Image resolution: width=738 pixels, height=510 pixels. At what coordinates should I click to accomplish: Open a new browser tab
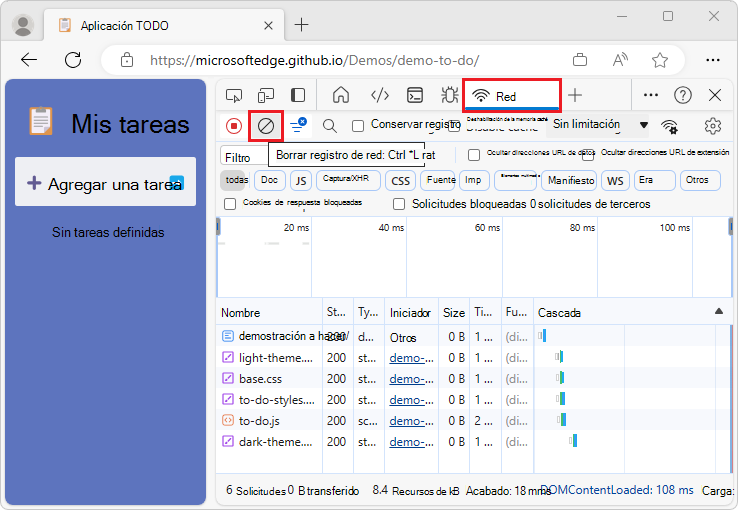coord(301,24)
